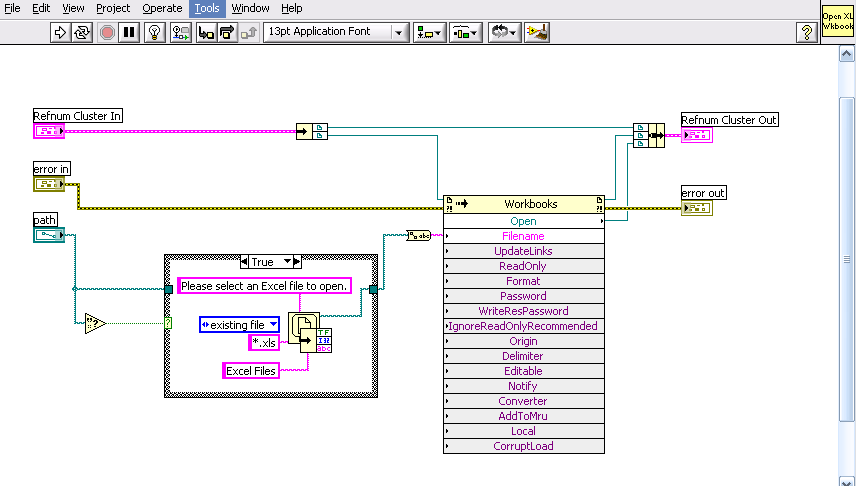The image size is (856, 486).
Task: Click the CorruptLoad parameter row
Action: click(x=524, y=446)
